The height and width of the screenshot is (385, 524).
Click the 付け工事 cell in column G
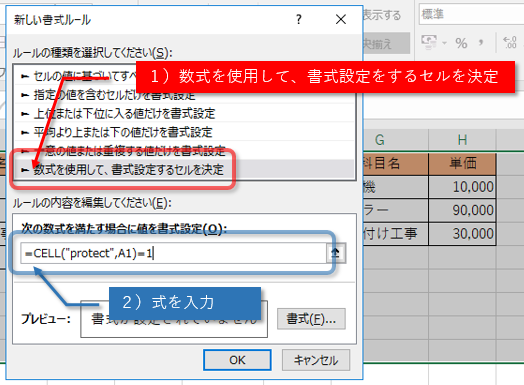[396, 233]
